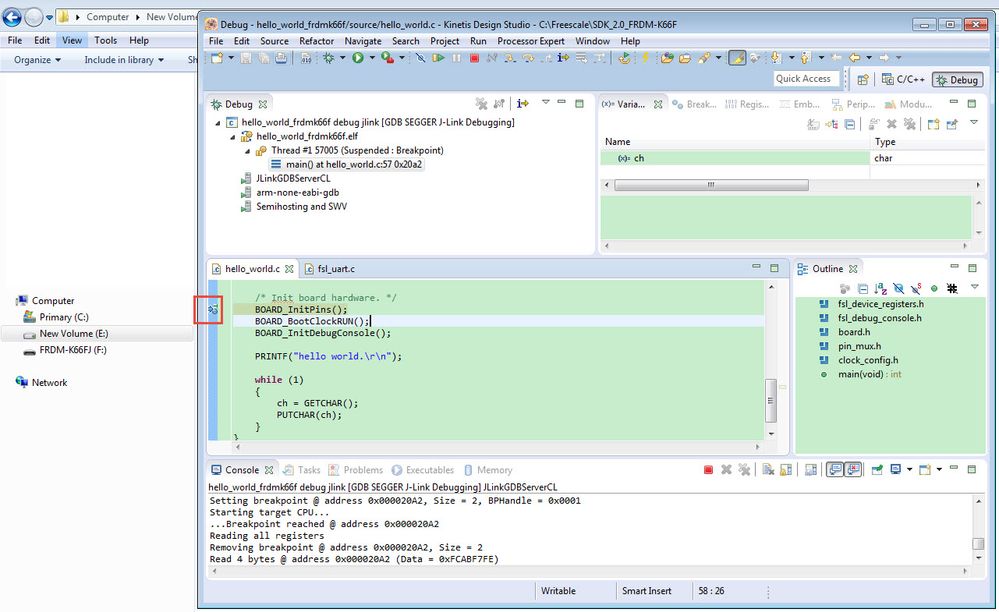Viewport: 999px width, 612px height.
Task: Switch to the Memory tab
Action: coord(488,470)
